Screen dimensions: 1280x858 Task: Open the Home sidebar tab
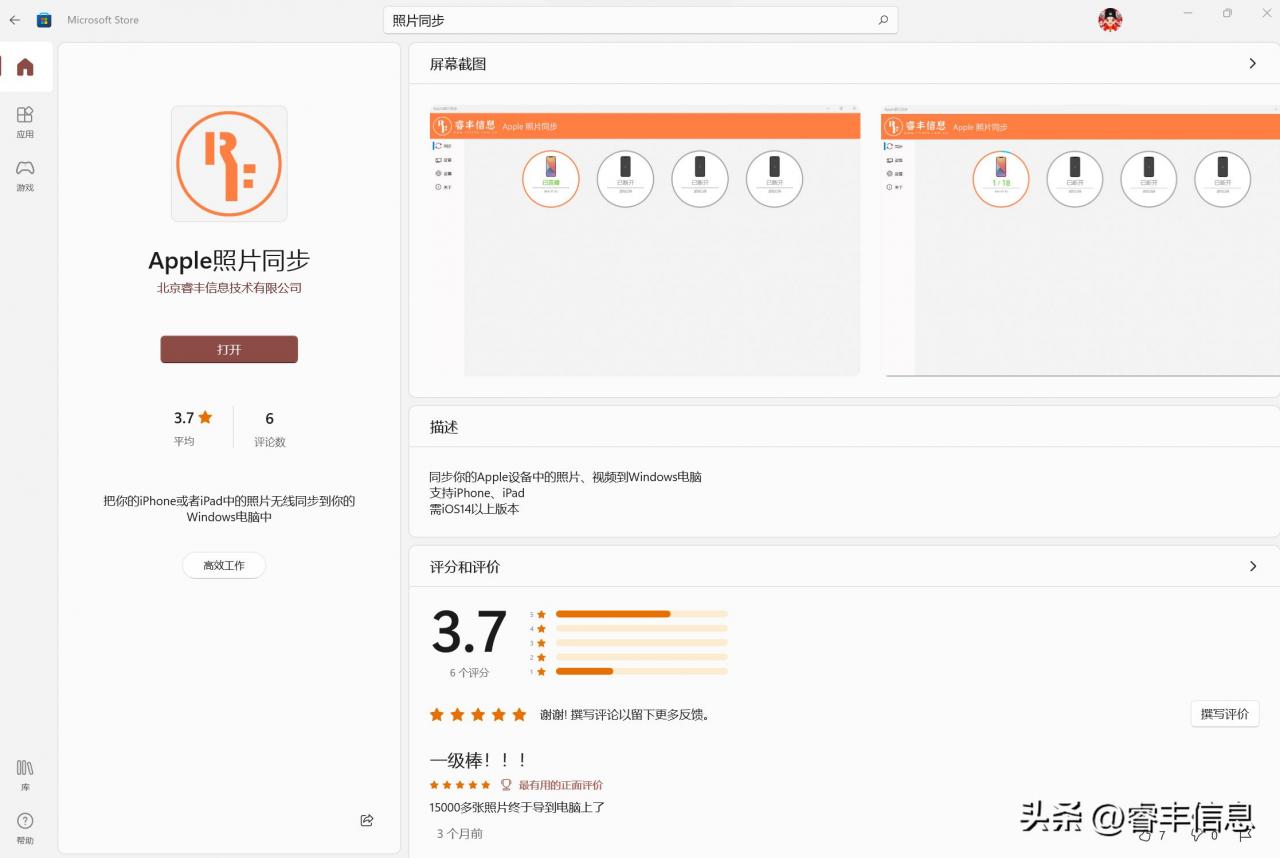[25, 67]
